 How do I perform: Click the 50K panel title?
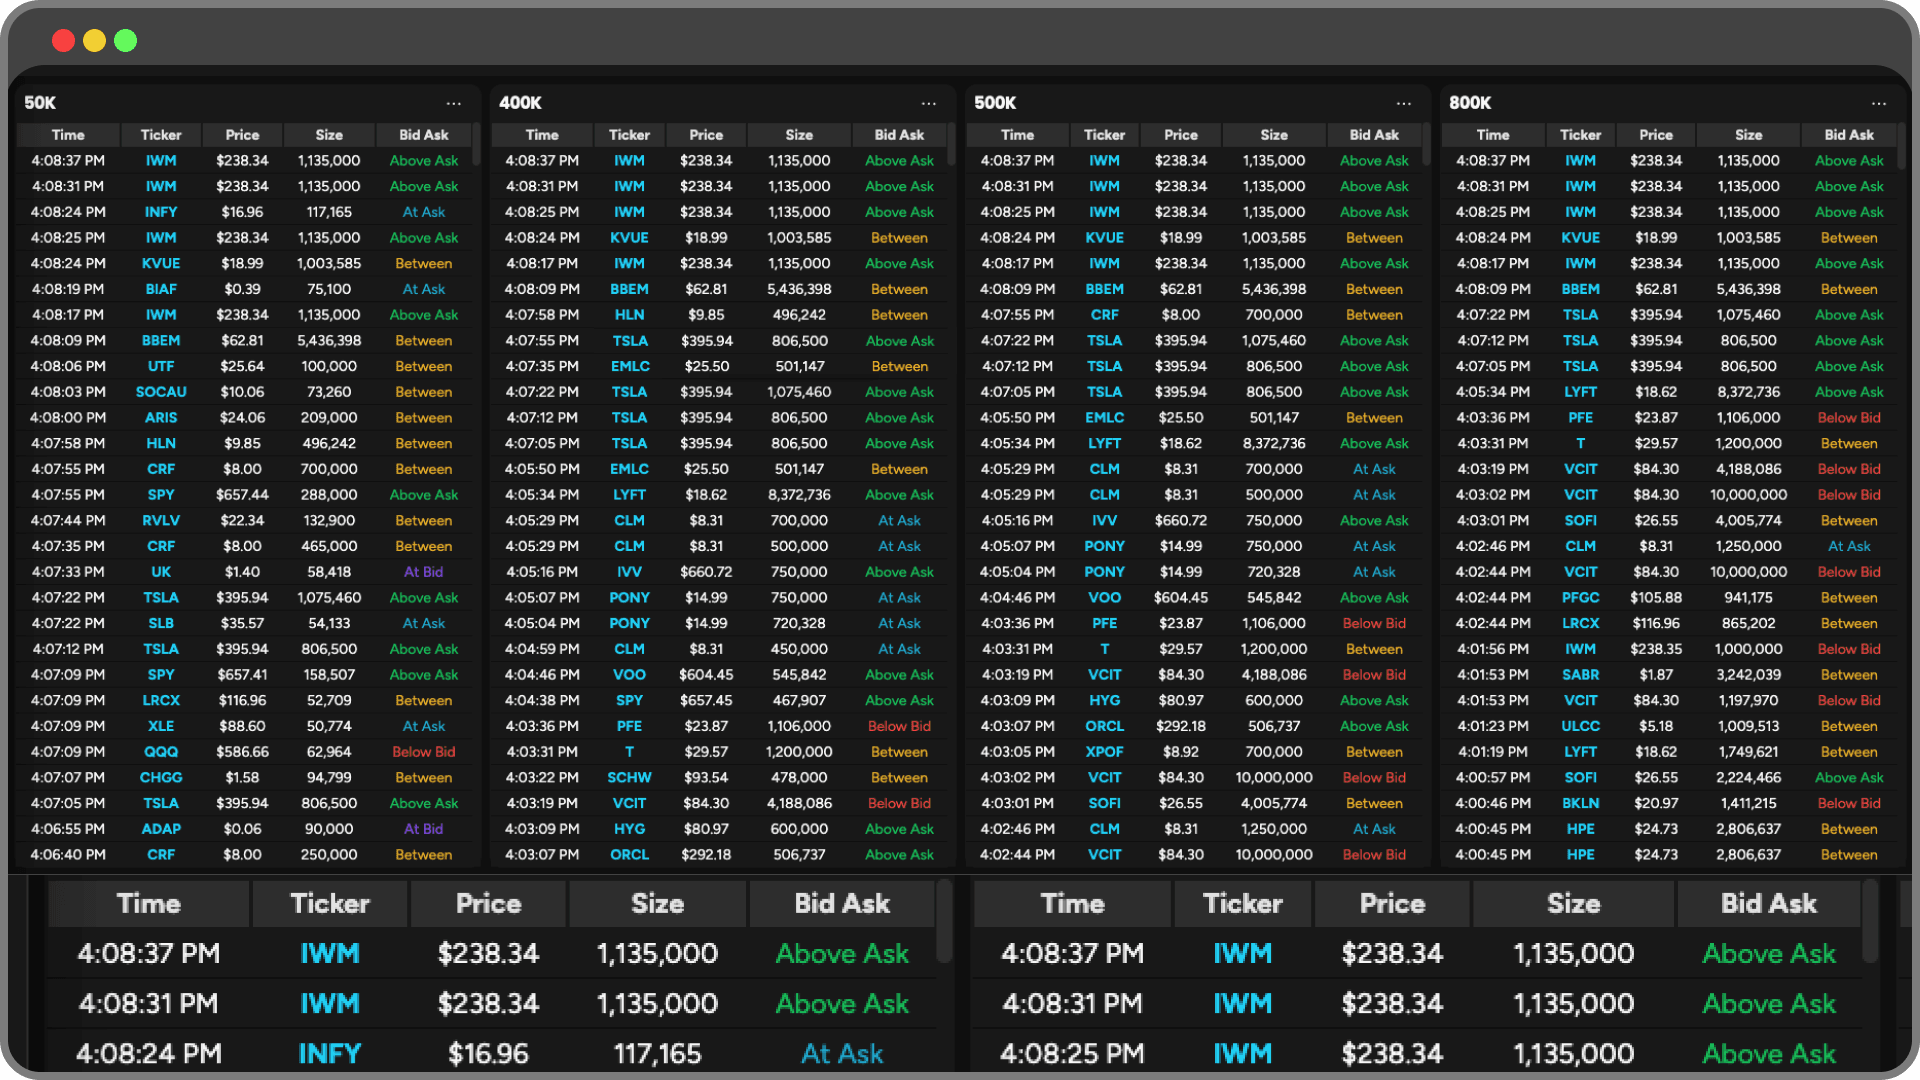(40, 103)
